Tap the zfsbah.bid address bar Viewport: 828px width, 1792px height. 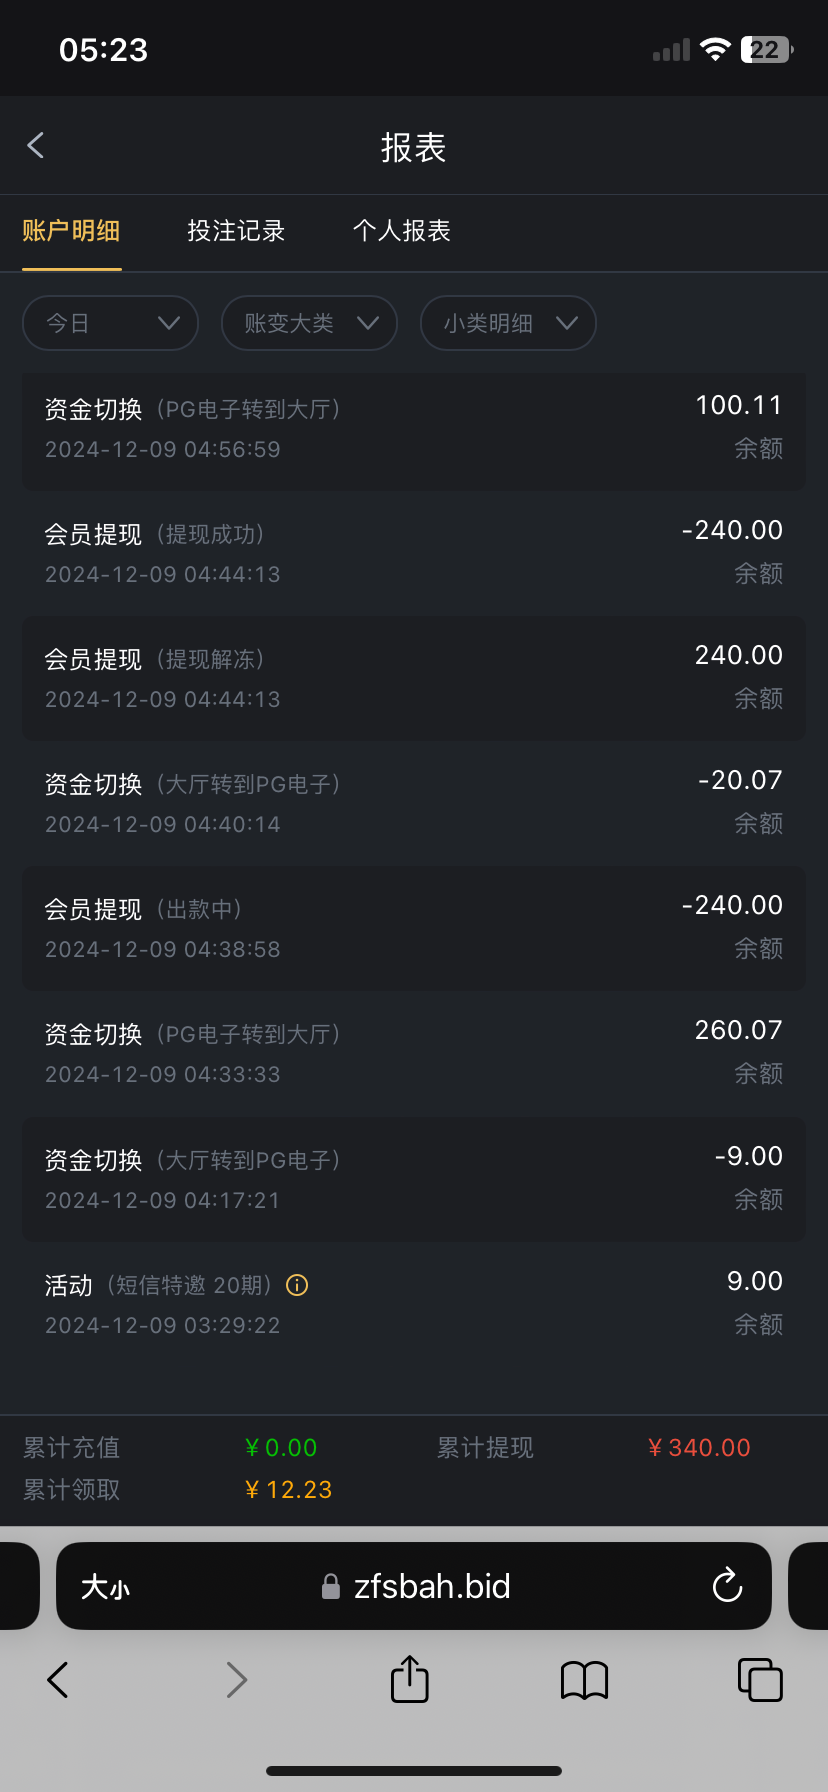click(x=431, y=1586)
